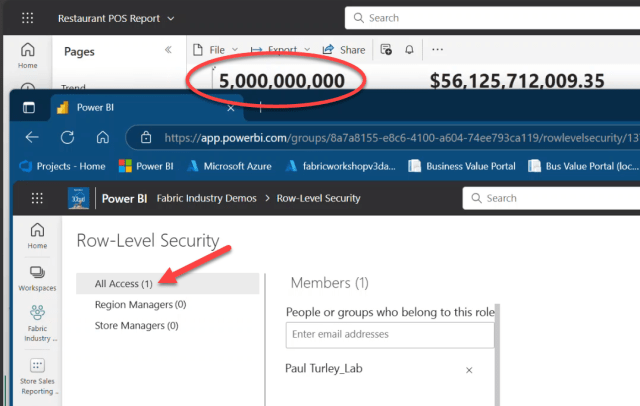Select the Power BI browser tab
The height and width of the screenshot is (406, 640).
147,107
